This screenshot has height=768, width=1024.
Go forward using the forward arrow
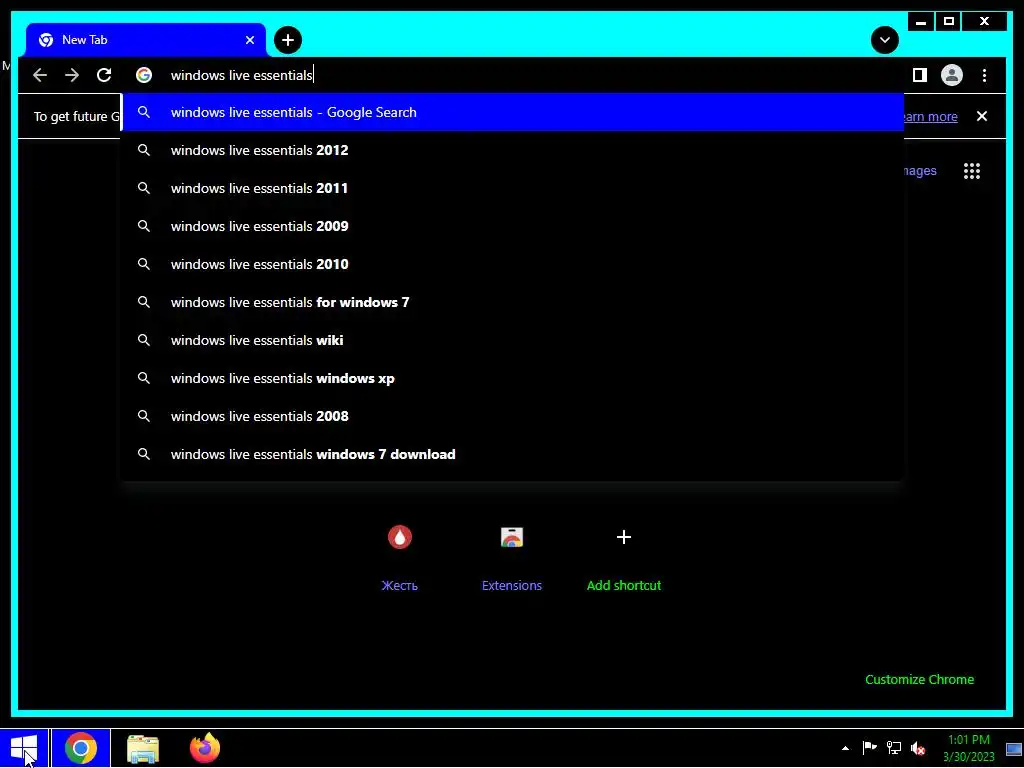[x=72, y=75]
